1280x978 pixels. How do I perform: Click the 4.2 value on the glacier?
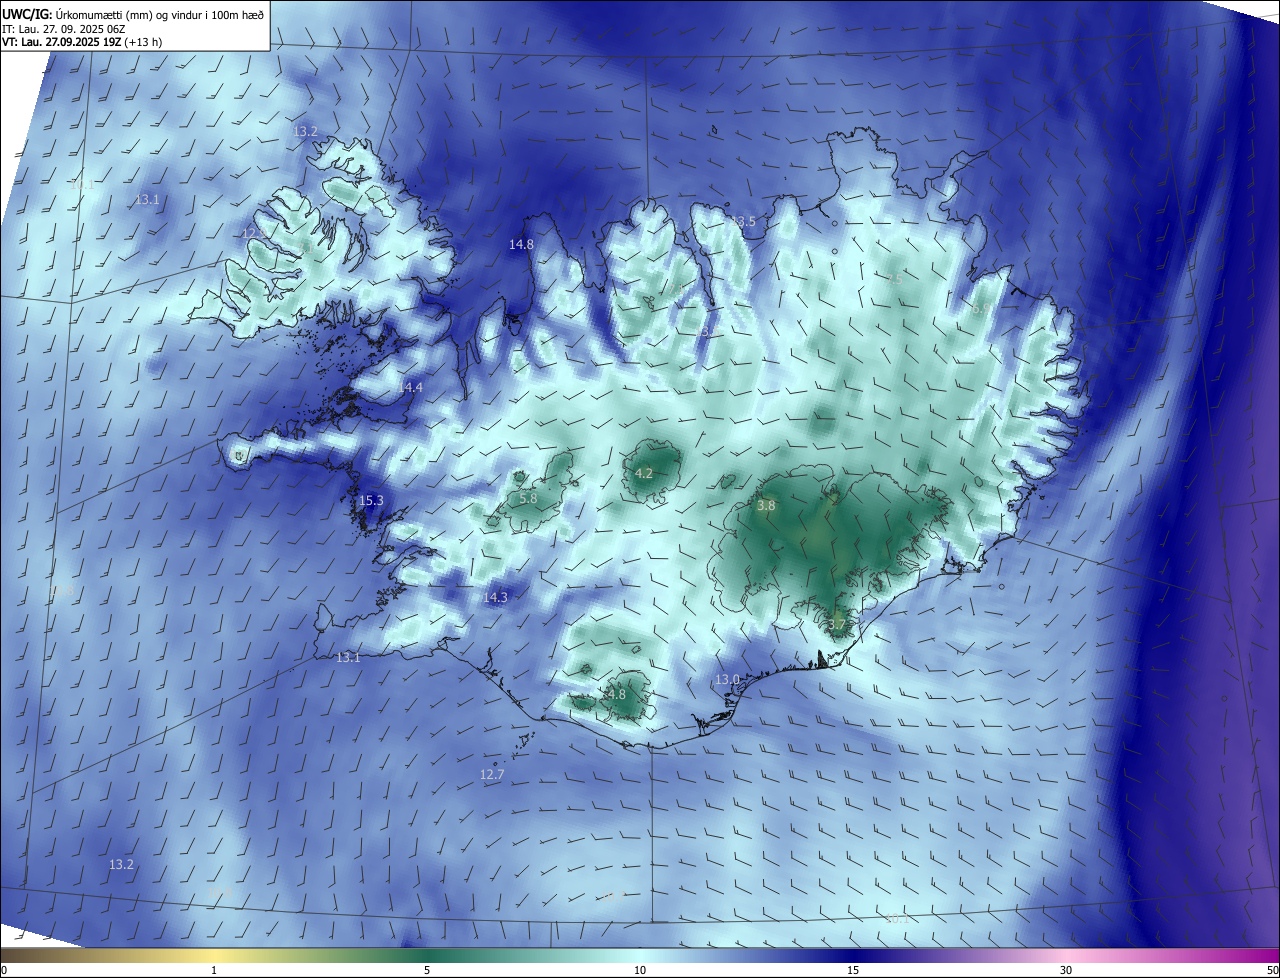click(644, 473)
